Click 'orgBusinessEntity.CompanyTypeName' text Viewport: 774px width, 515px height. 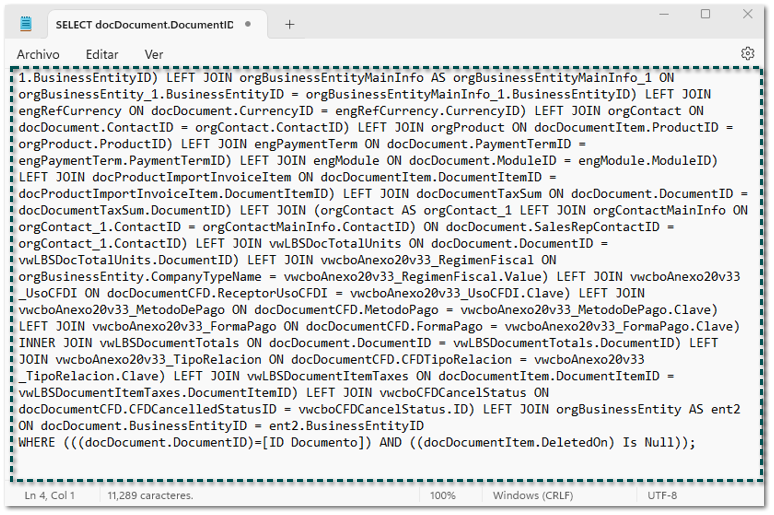[140, 277]
